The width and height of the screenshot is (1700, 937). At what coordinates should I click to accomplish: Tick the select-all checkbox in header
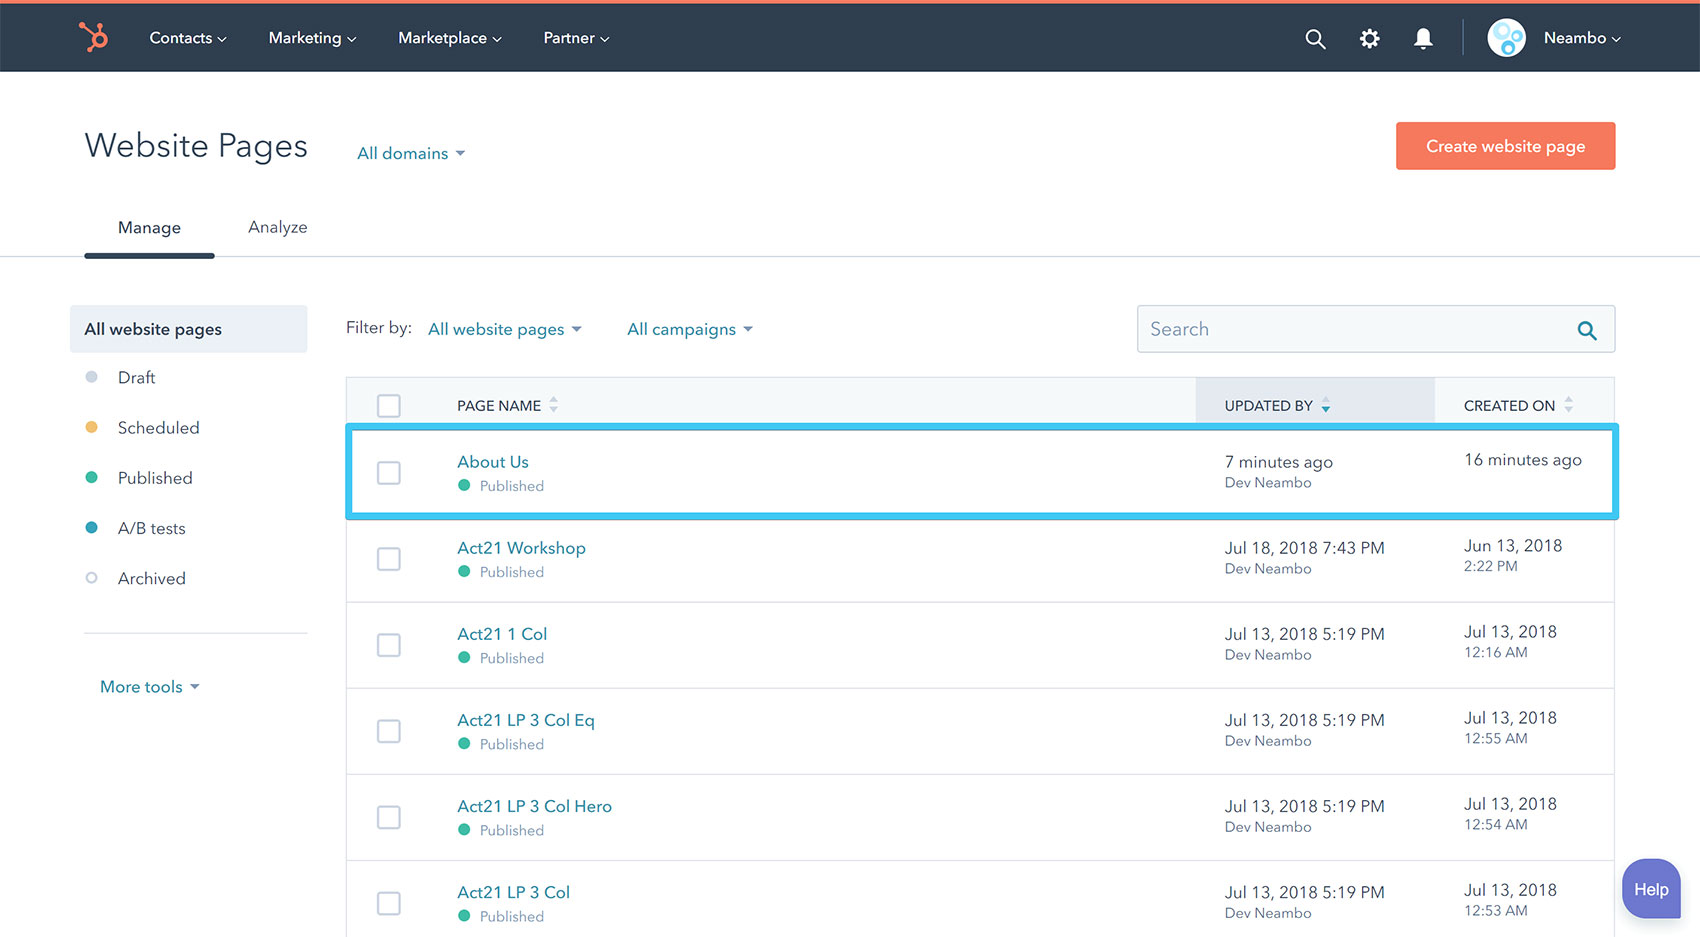click(x=389, y=405)
